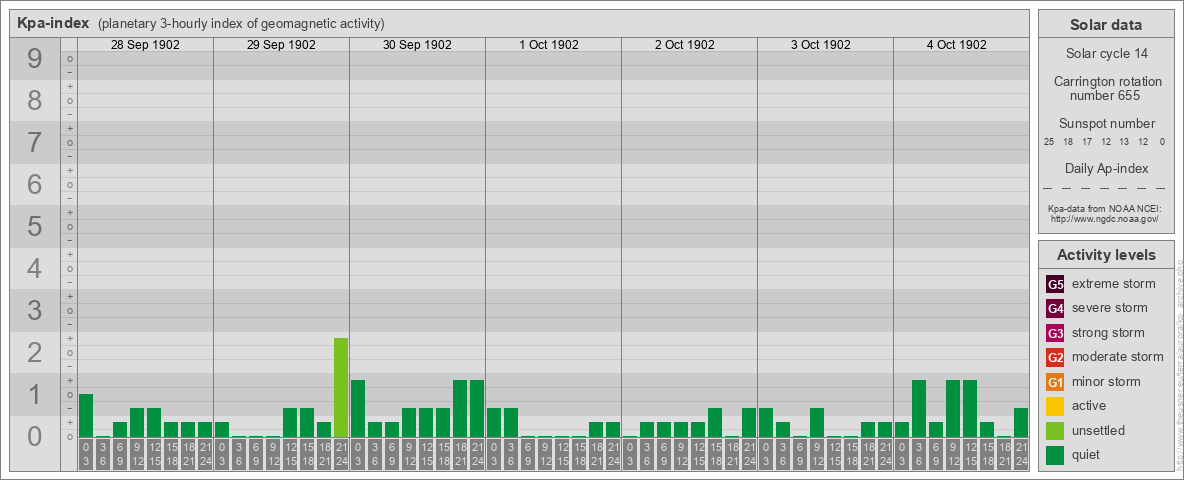Click the 30 Sep 21-24 quiet bar
The image size is (1184, 480).
[x=476, y=409]
